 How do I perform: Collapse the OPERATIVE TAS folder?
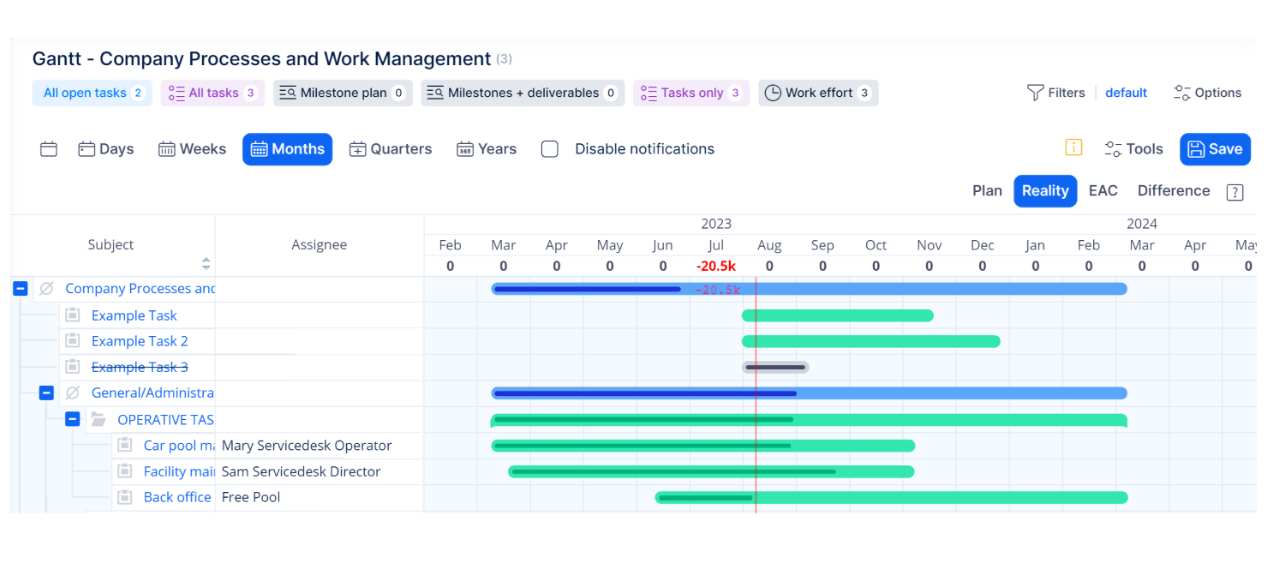click(72, 419)
